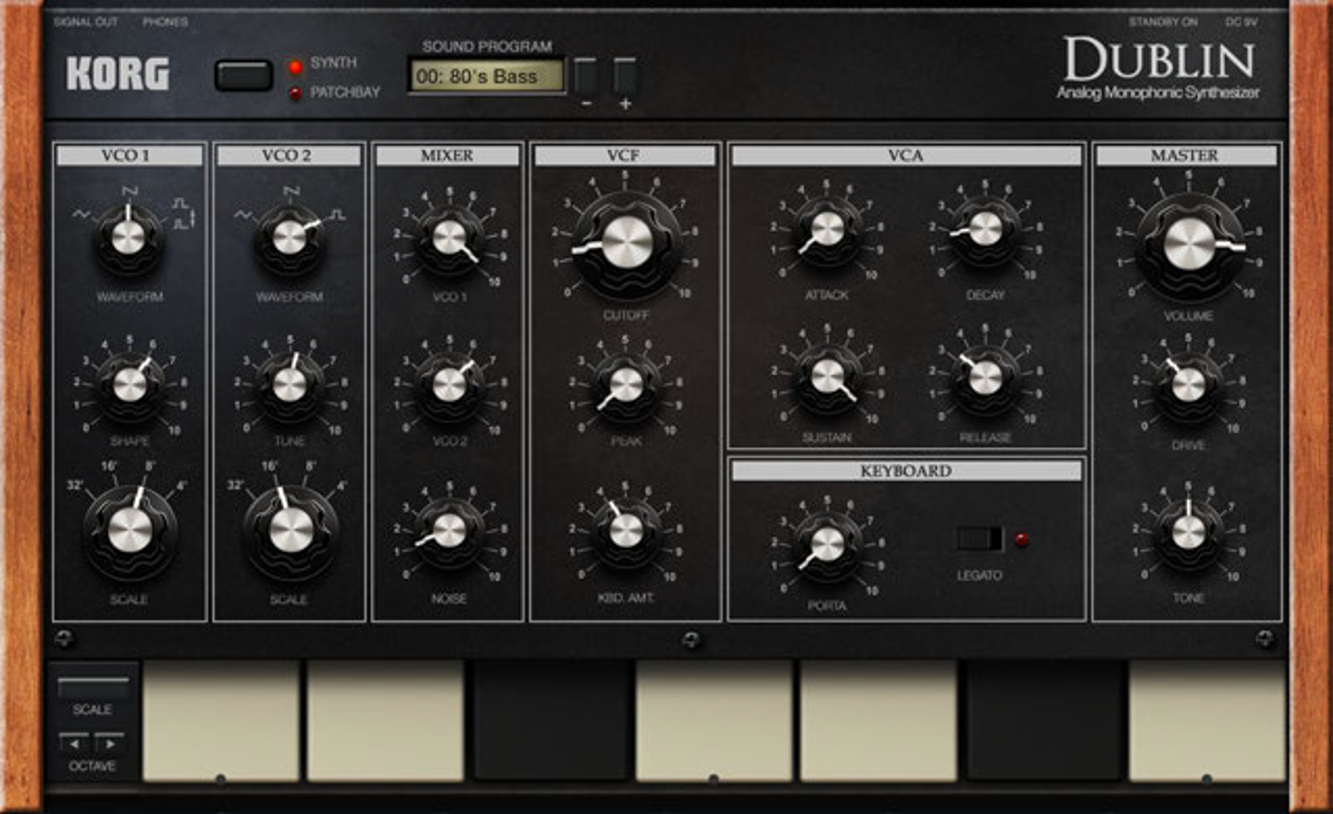Click the VCO 2 waveform selector knob
Image resolution: width=1333 pixels, height=814 pixels.
pos(289,237)
